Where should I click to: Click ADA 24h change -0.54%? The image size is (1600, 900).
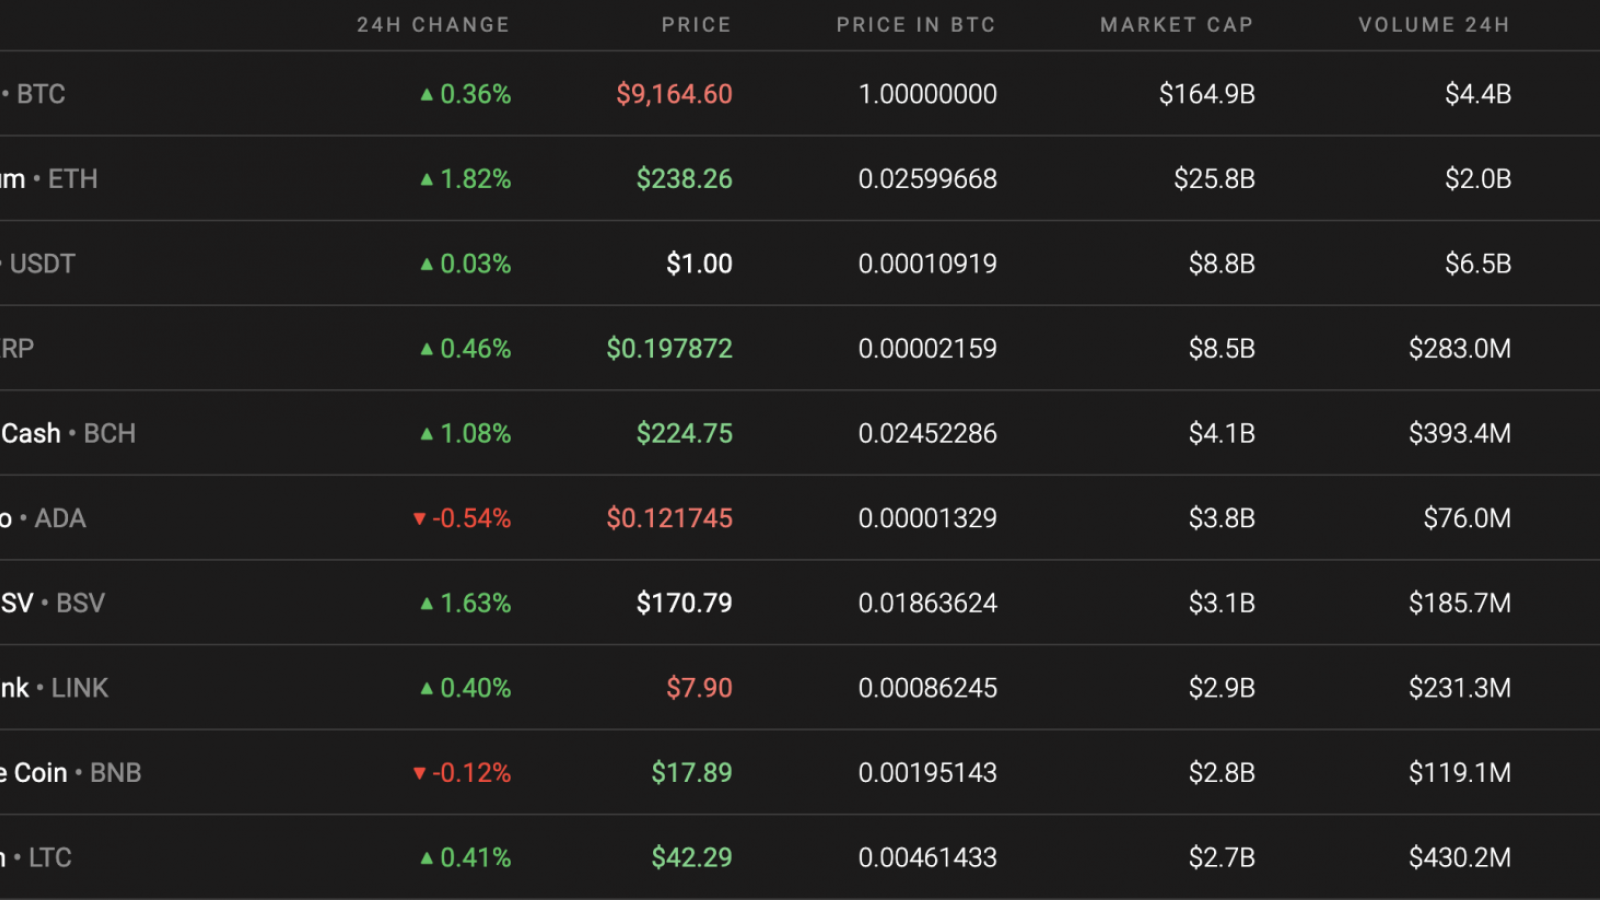point(462,518)
